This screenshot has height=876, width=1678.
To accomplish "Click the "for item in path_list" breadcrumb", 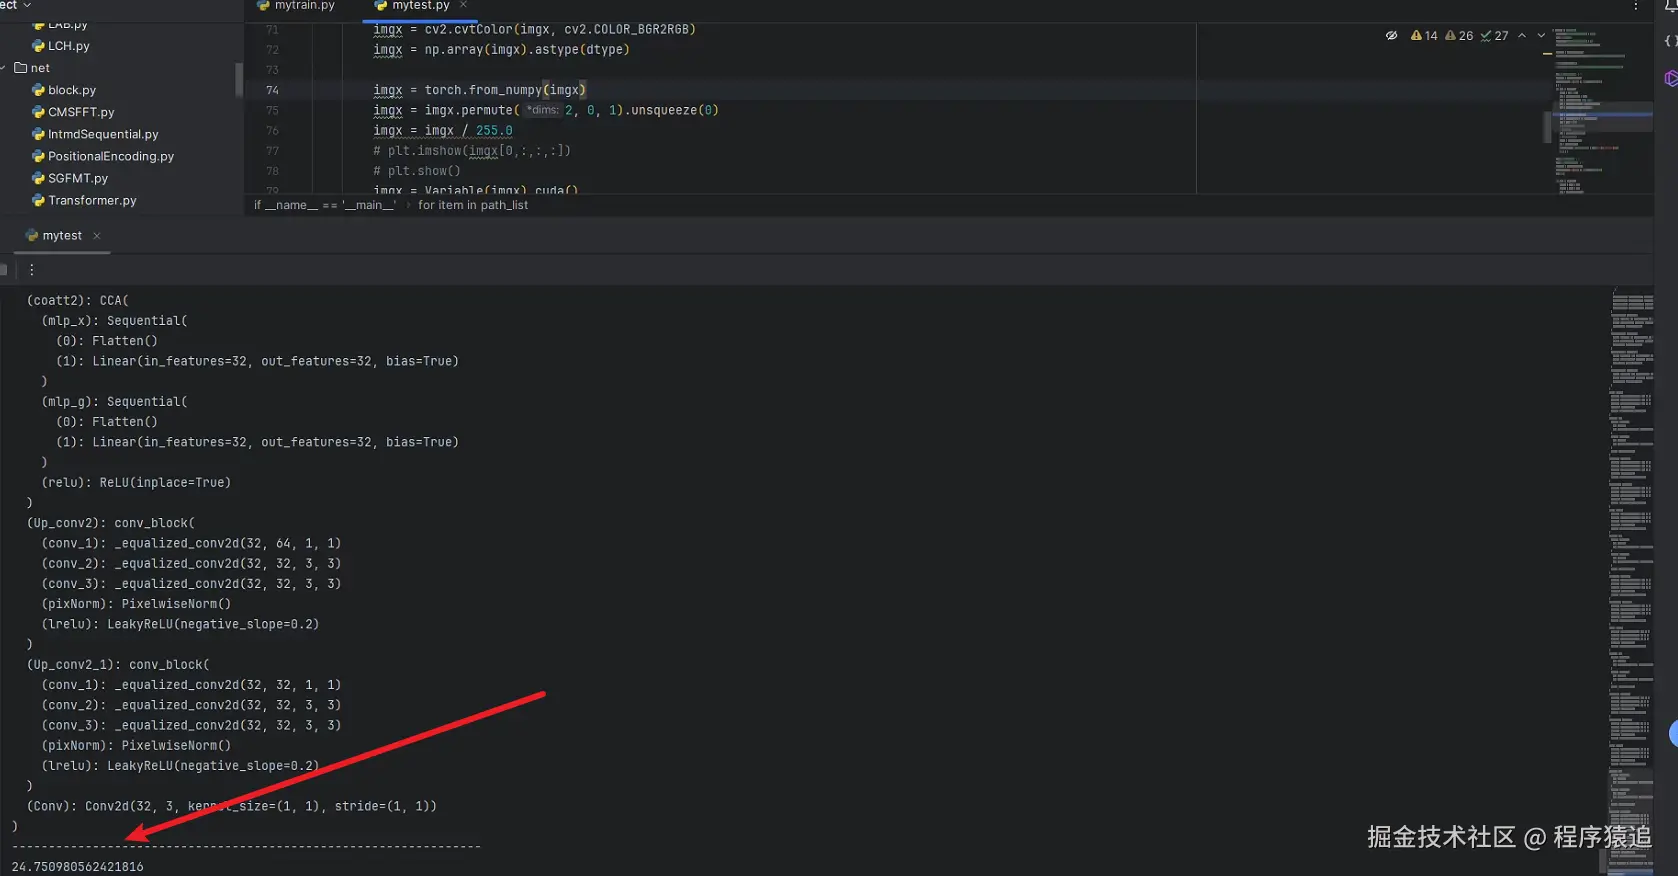I will click(x=473, y=205).
